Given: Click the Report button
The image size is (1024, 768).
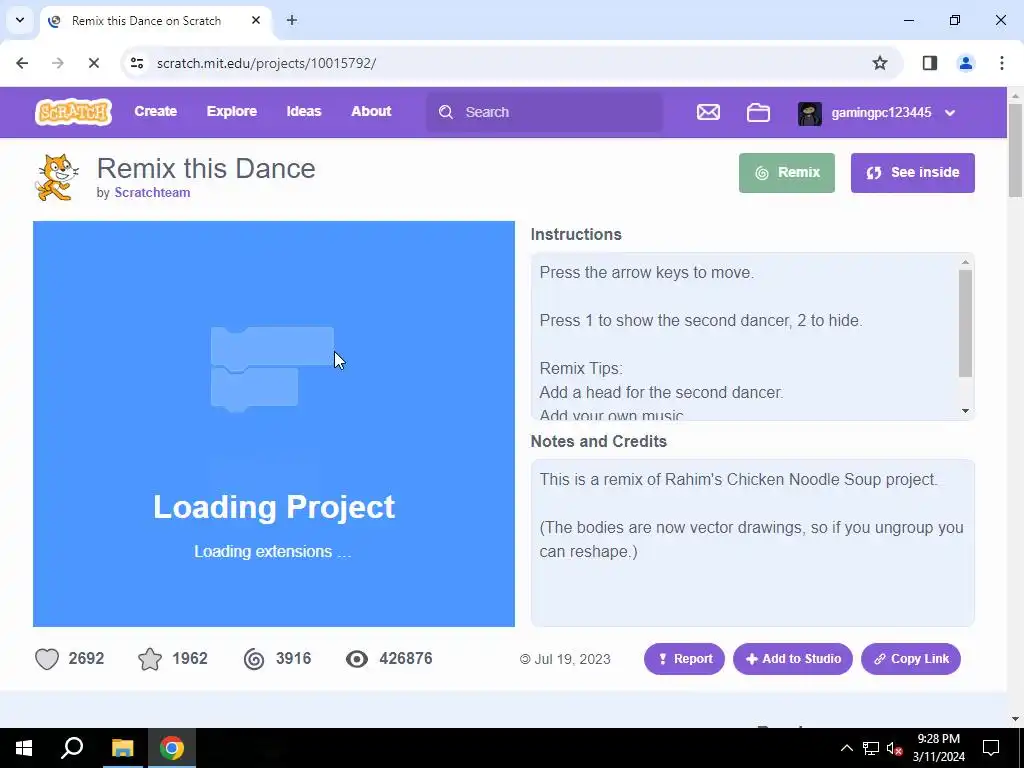Looking at the screenshot, I should tap(684, 659).
